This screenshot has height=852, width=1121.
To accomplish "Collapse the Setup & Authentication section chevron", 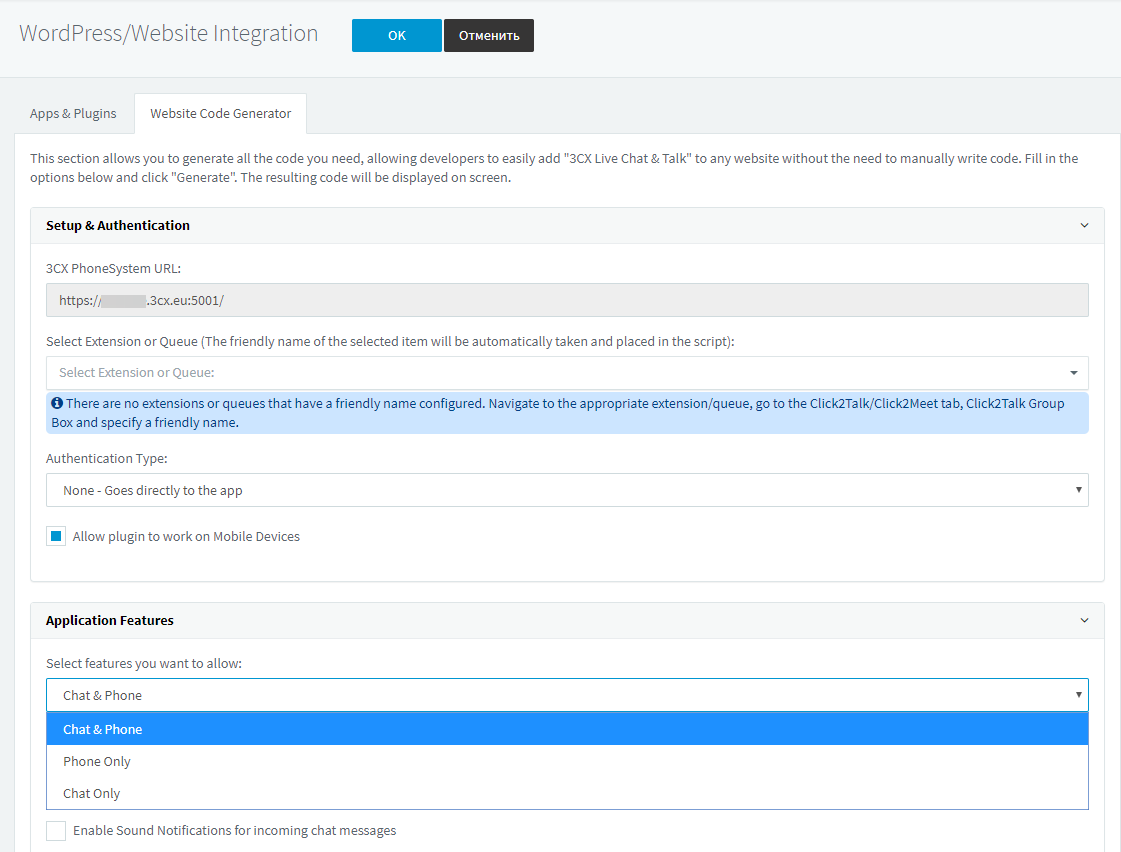I will (x=1084, y=226).
